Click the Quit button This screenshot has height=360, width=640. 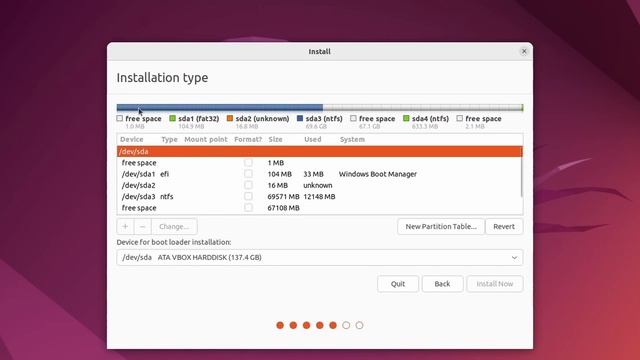[x=398, y=284]
